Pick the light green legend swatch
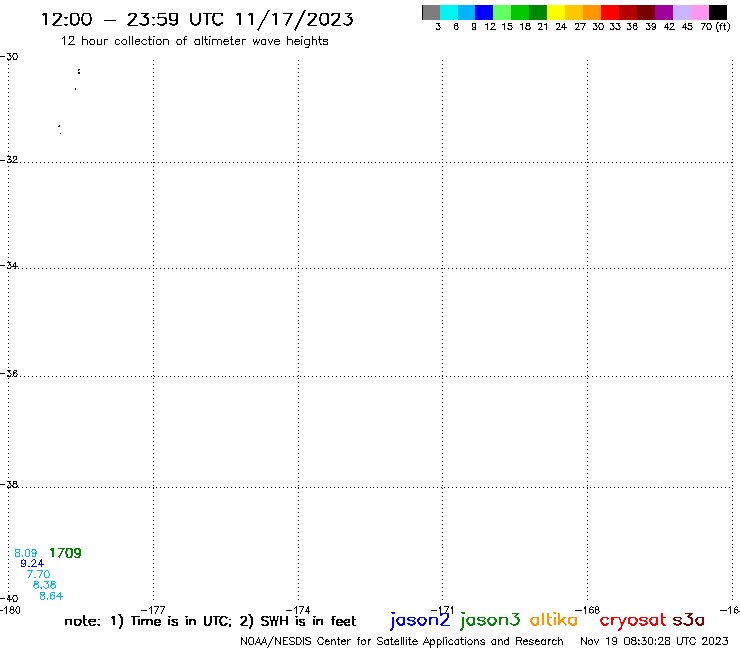 tap(502, 12)
